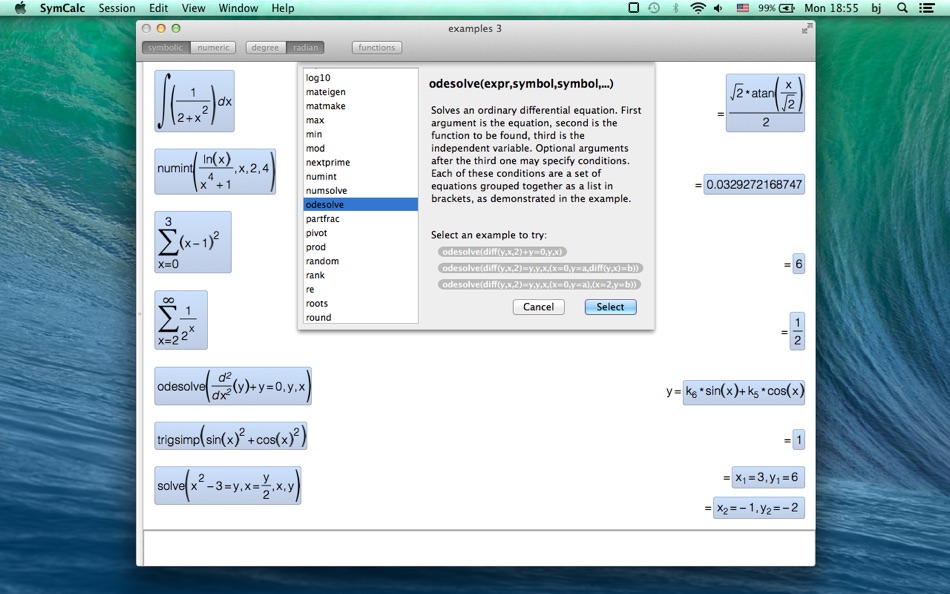Set angle unit to radian
Viewport: 950px width, 594px height.
(x=305, y=47)
